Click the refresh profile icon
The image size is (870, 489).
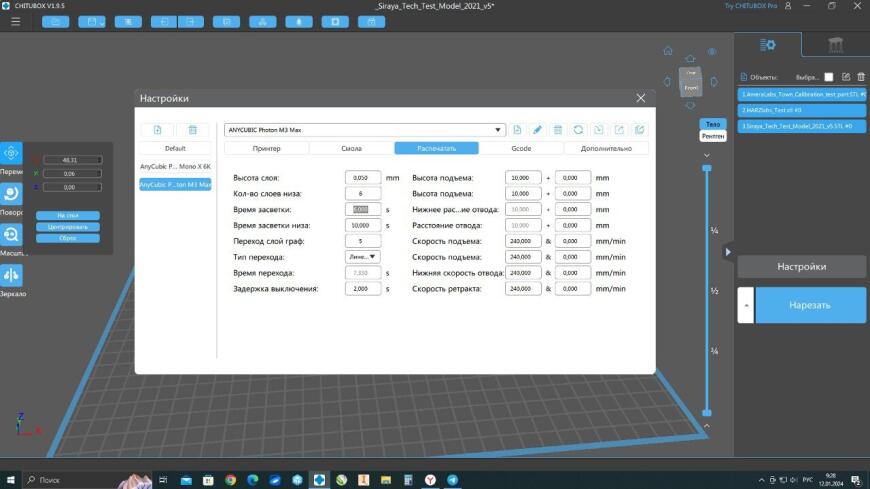[x=578, y=130]
